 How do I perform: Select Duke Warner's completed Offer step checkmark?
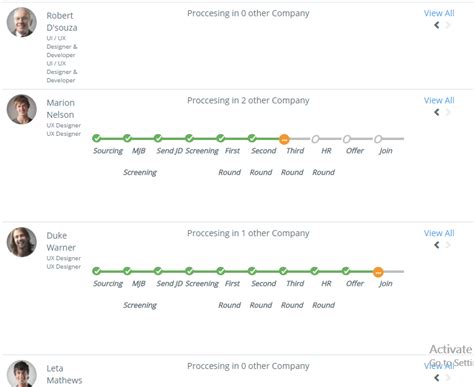click(x=346, y=271)
